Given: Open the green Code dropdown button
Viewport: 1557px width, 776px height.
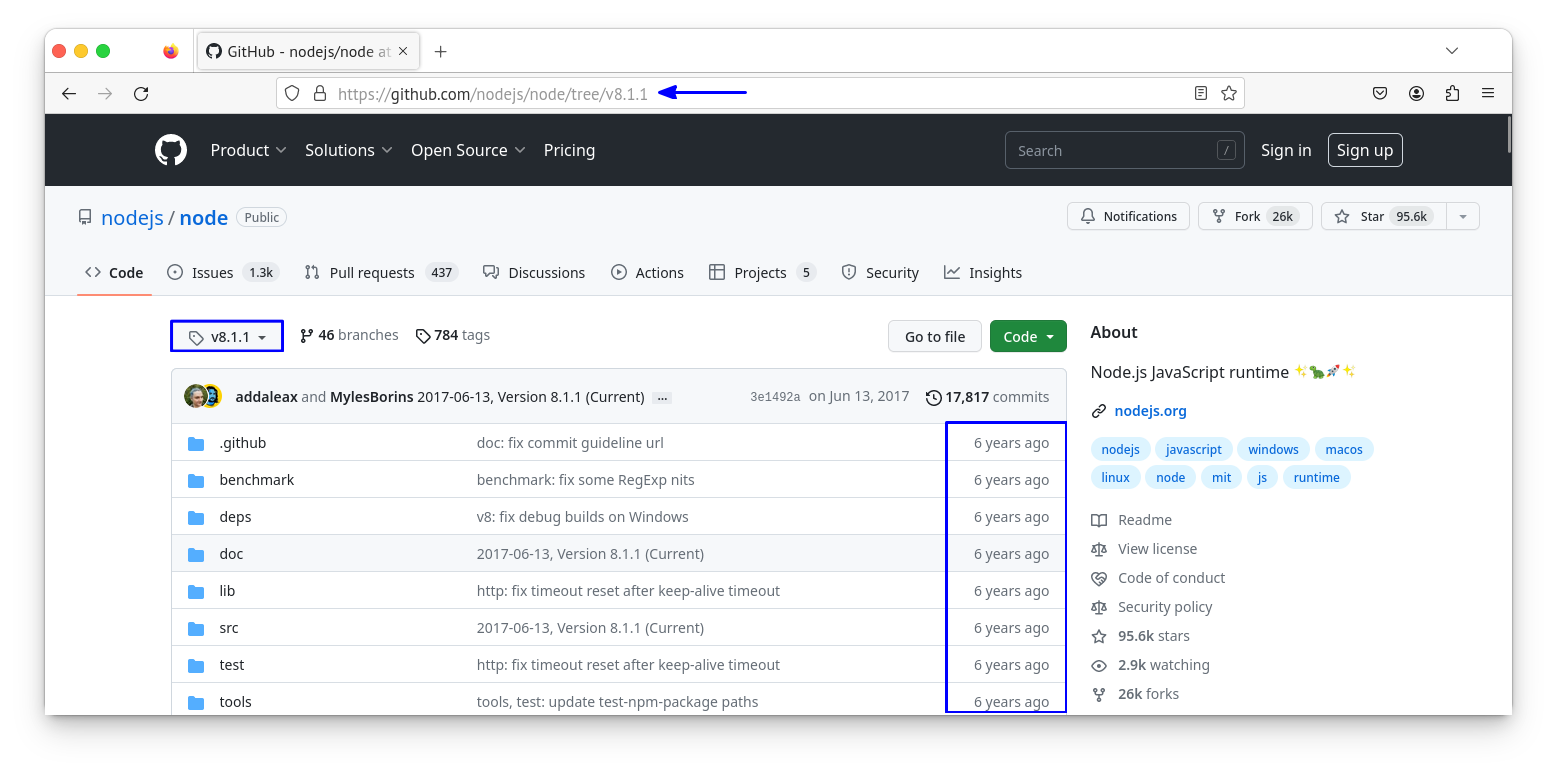Looking at the screenshot, I should [x=1028, y=336].
